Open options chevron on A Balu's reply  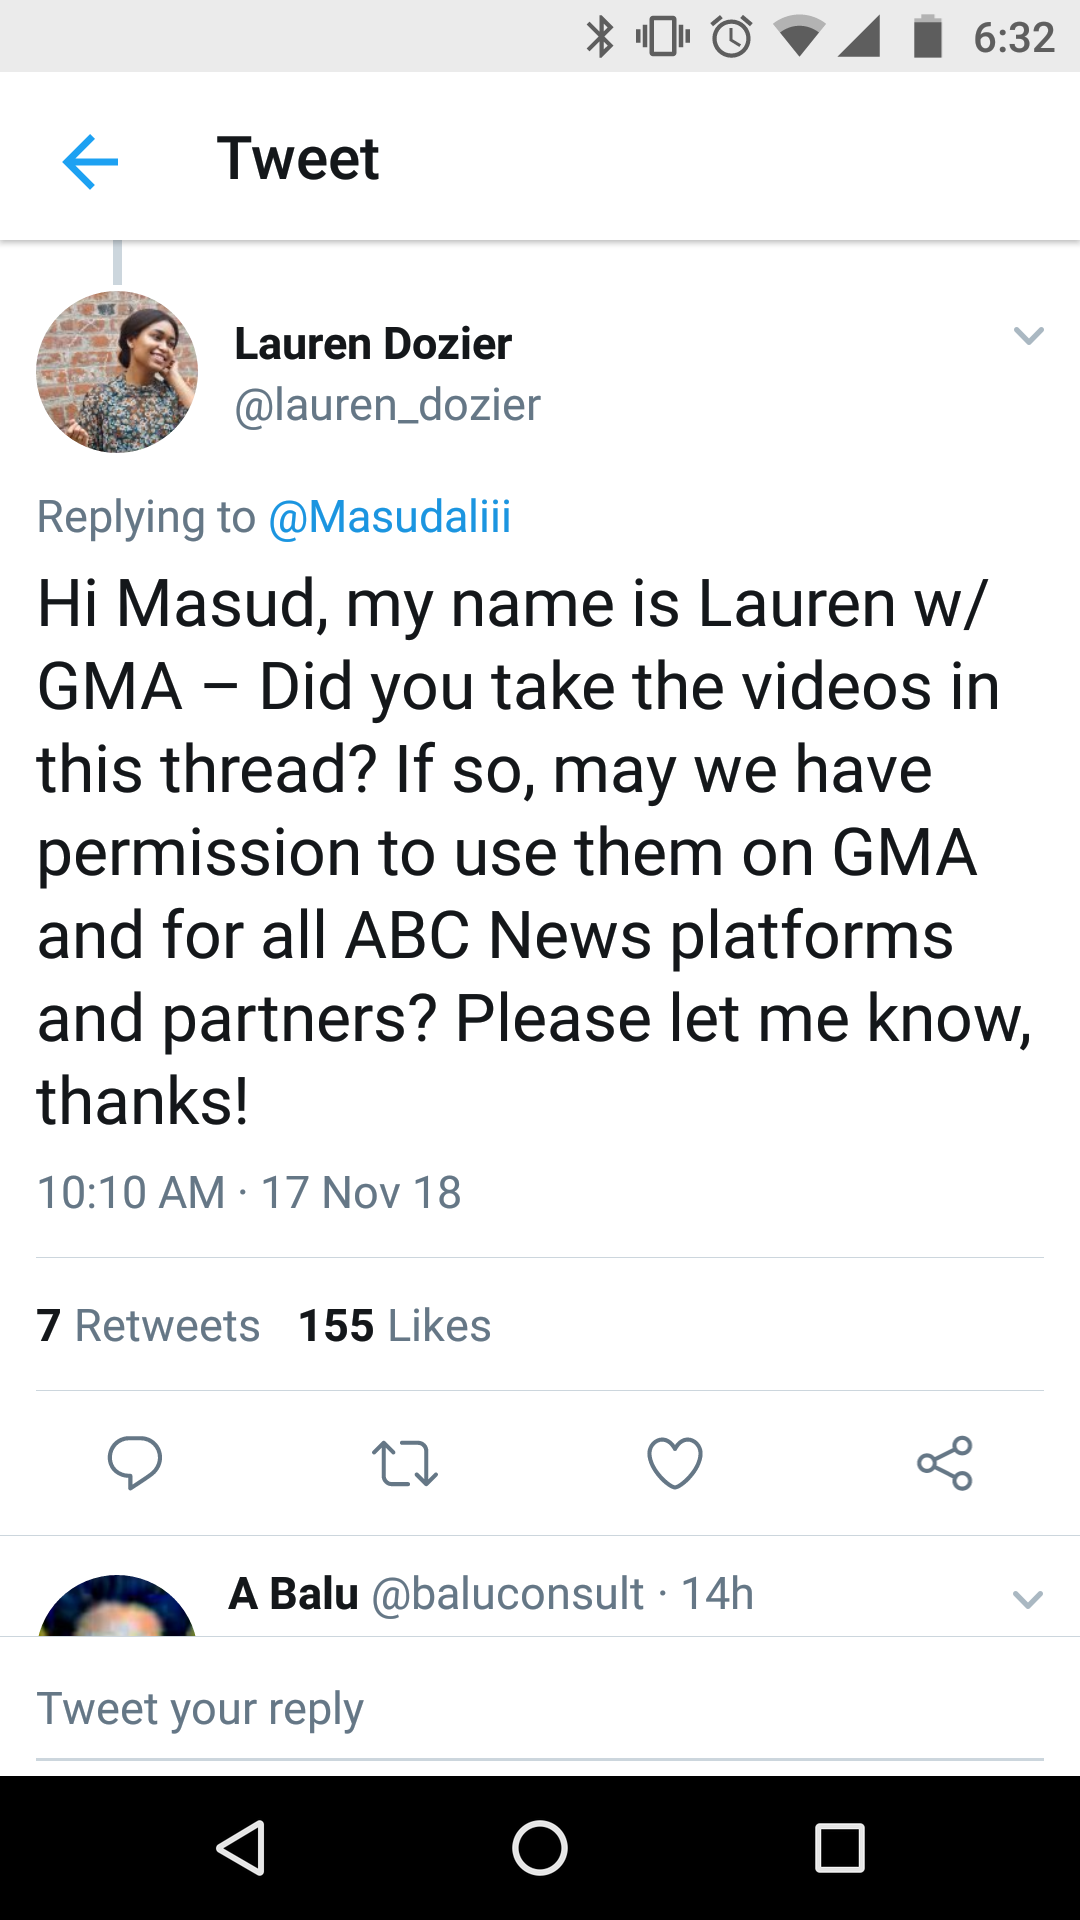1028,1599
